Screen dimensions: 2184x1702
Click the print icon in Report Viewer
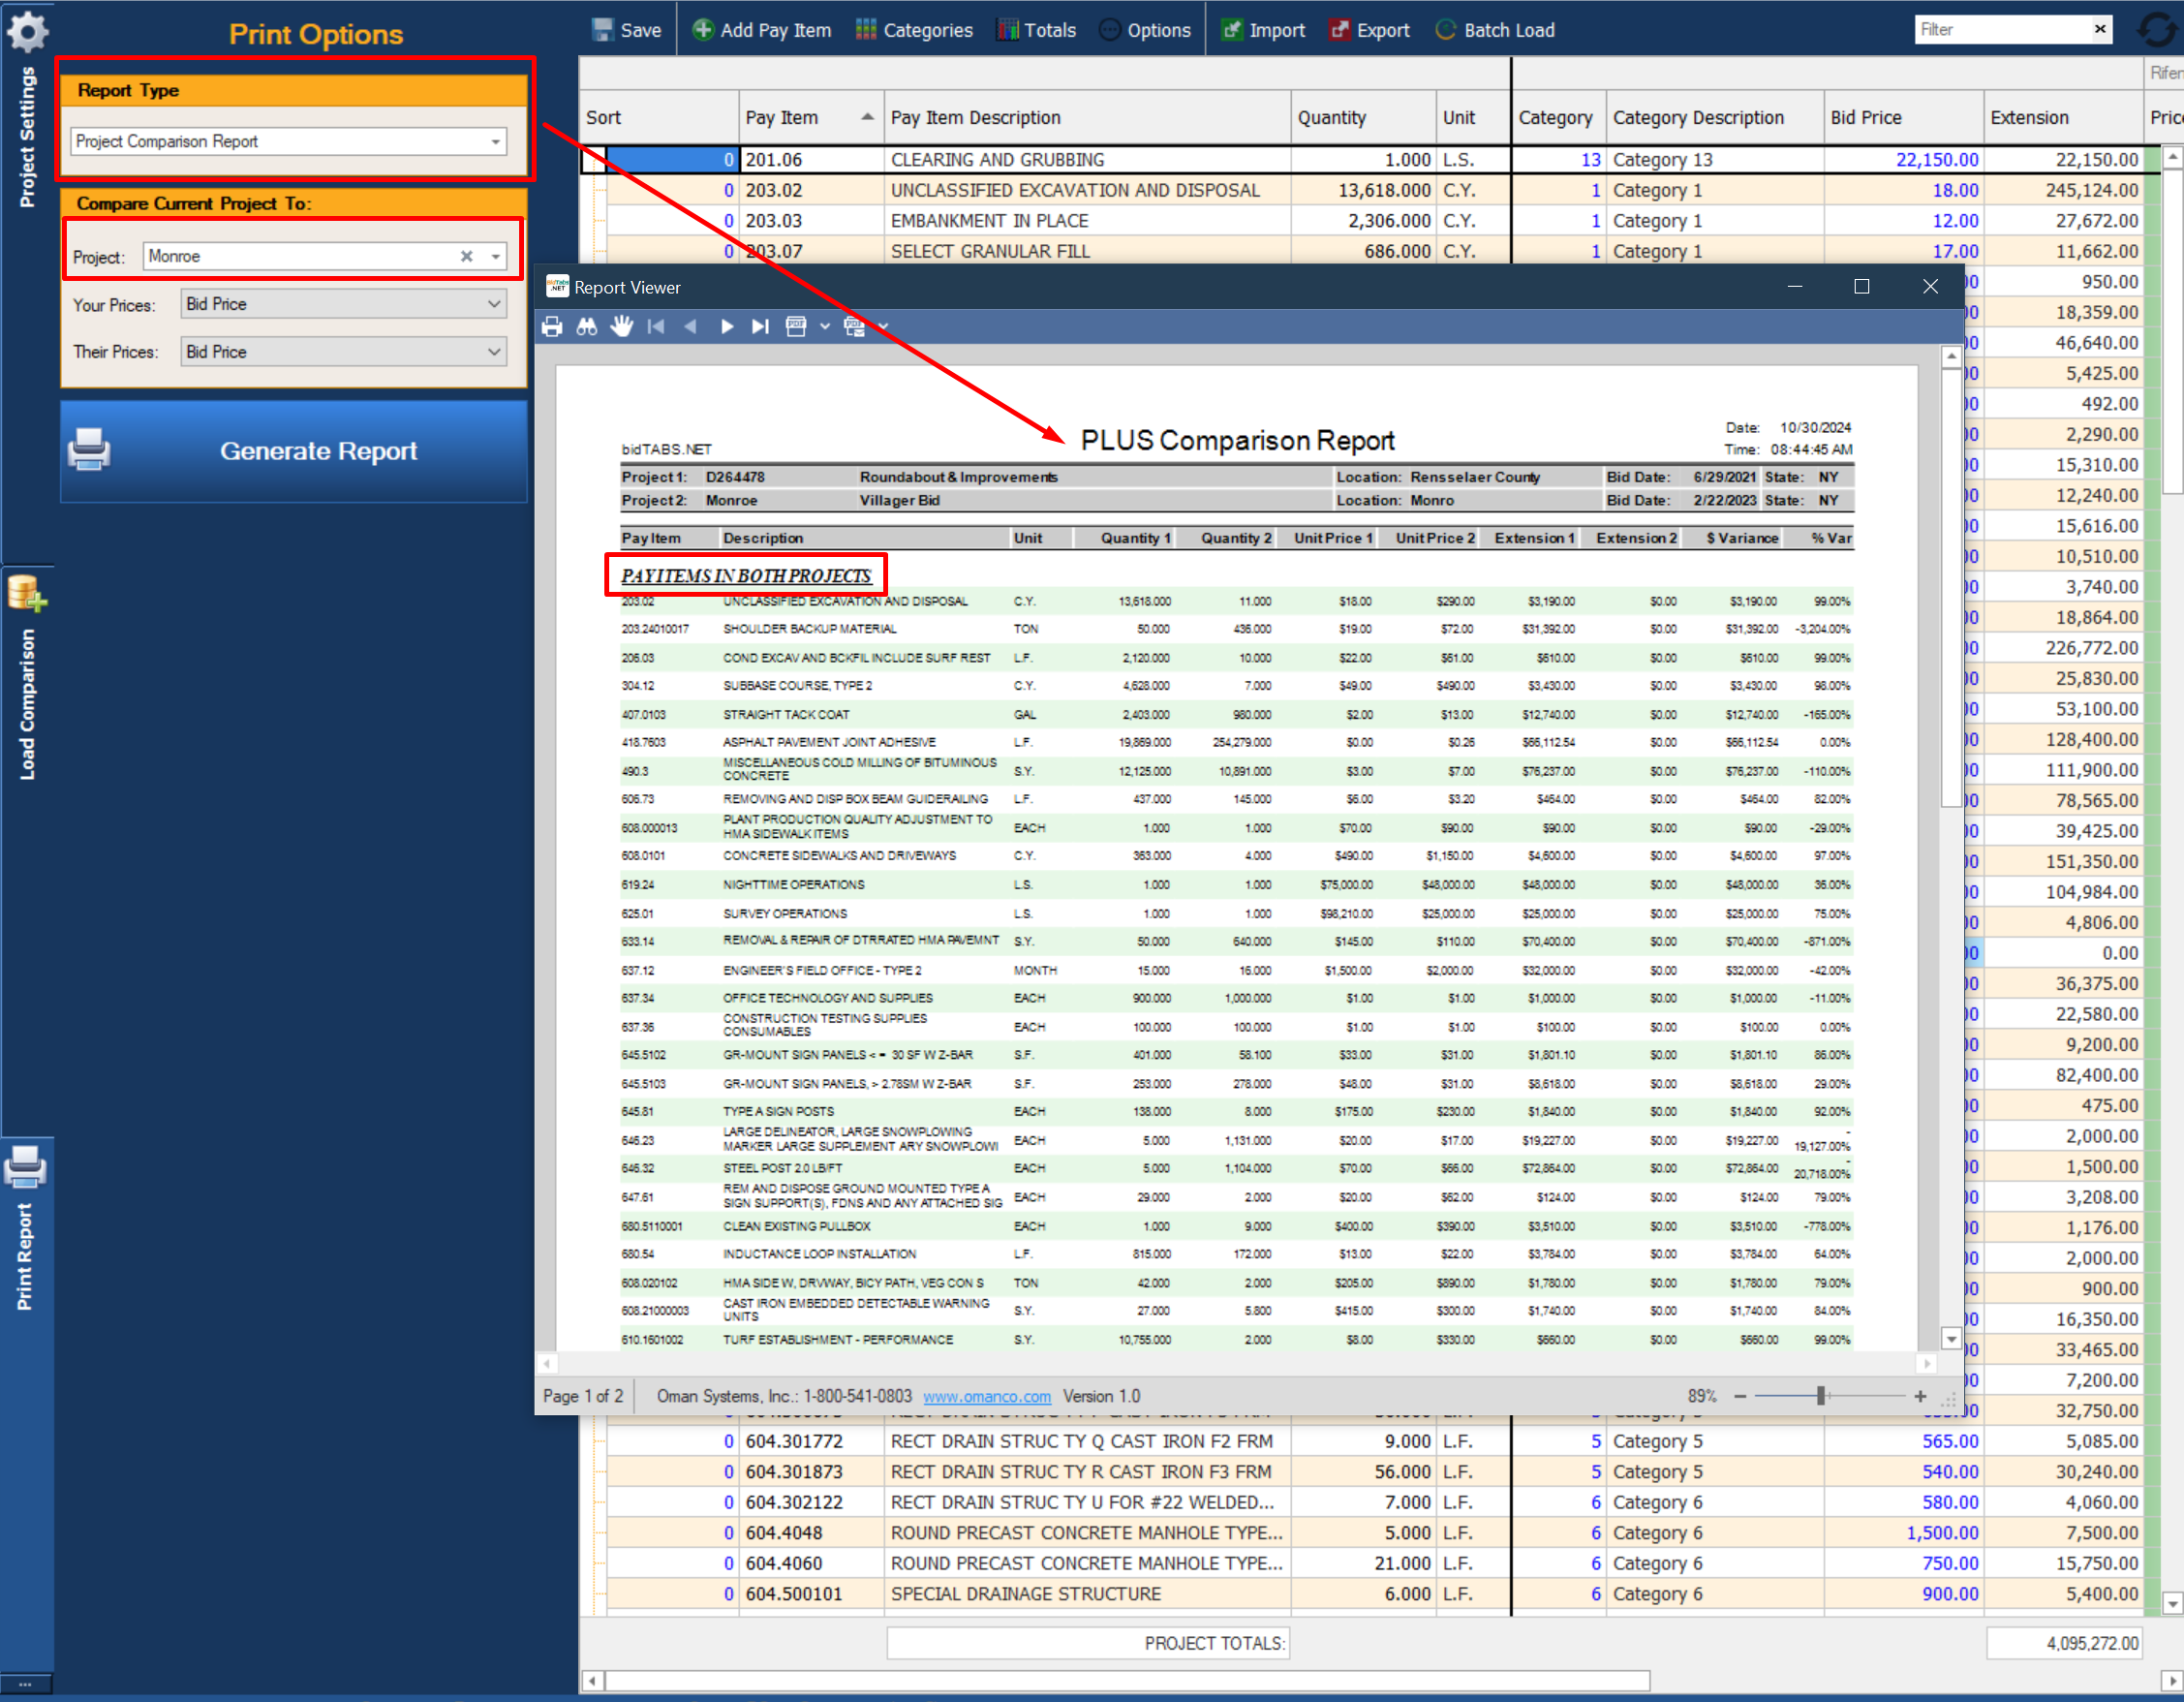click(x=552, y=326)
